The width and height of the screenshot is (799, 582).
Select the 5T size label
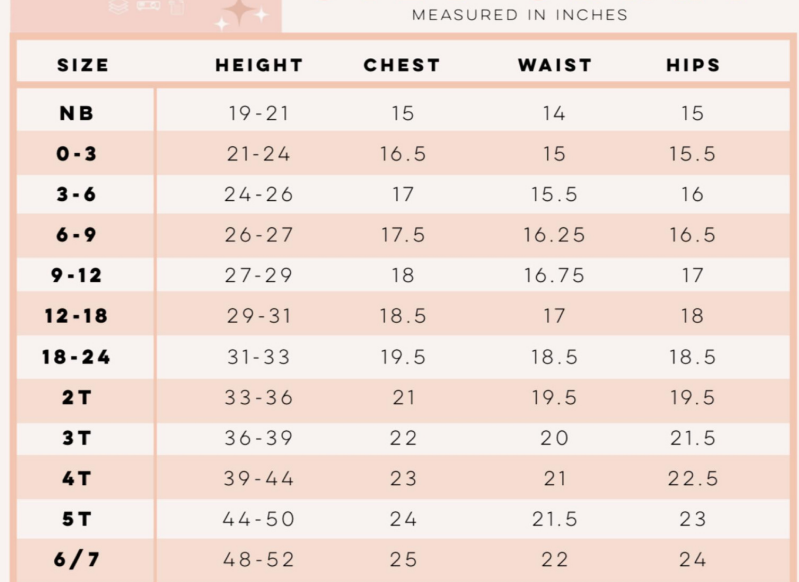76,519
